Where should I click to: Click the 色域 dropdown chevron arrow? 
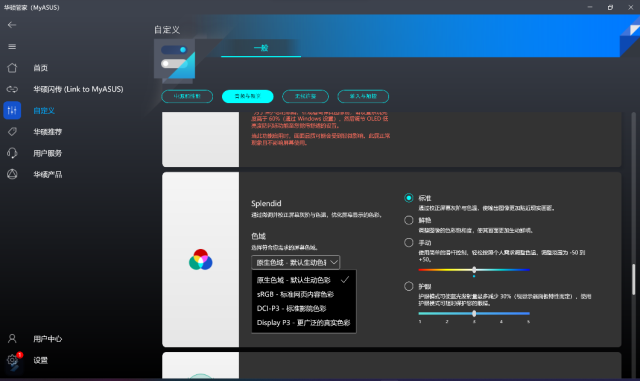click(x=334, y=262)
